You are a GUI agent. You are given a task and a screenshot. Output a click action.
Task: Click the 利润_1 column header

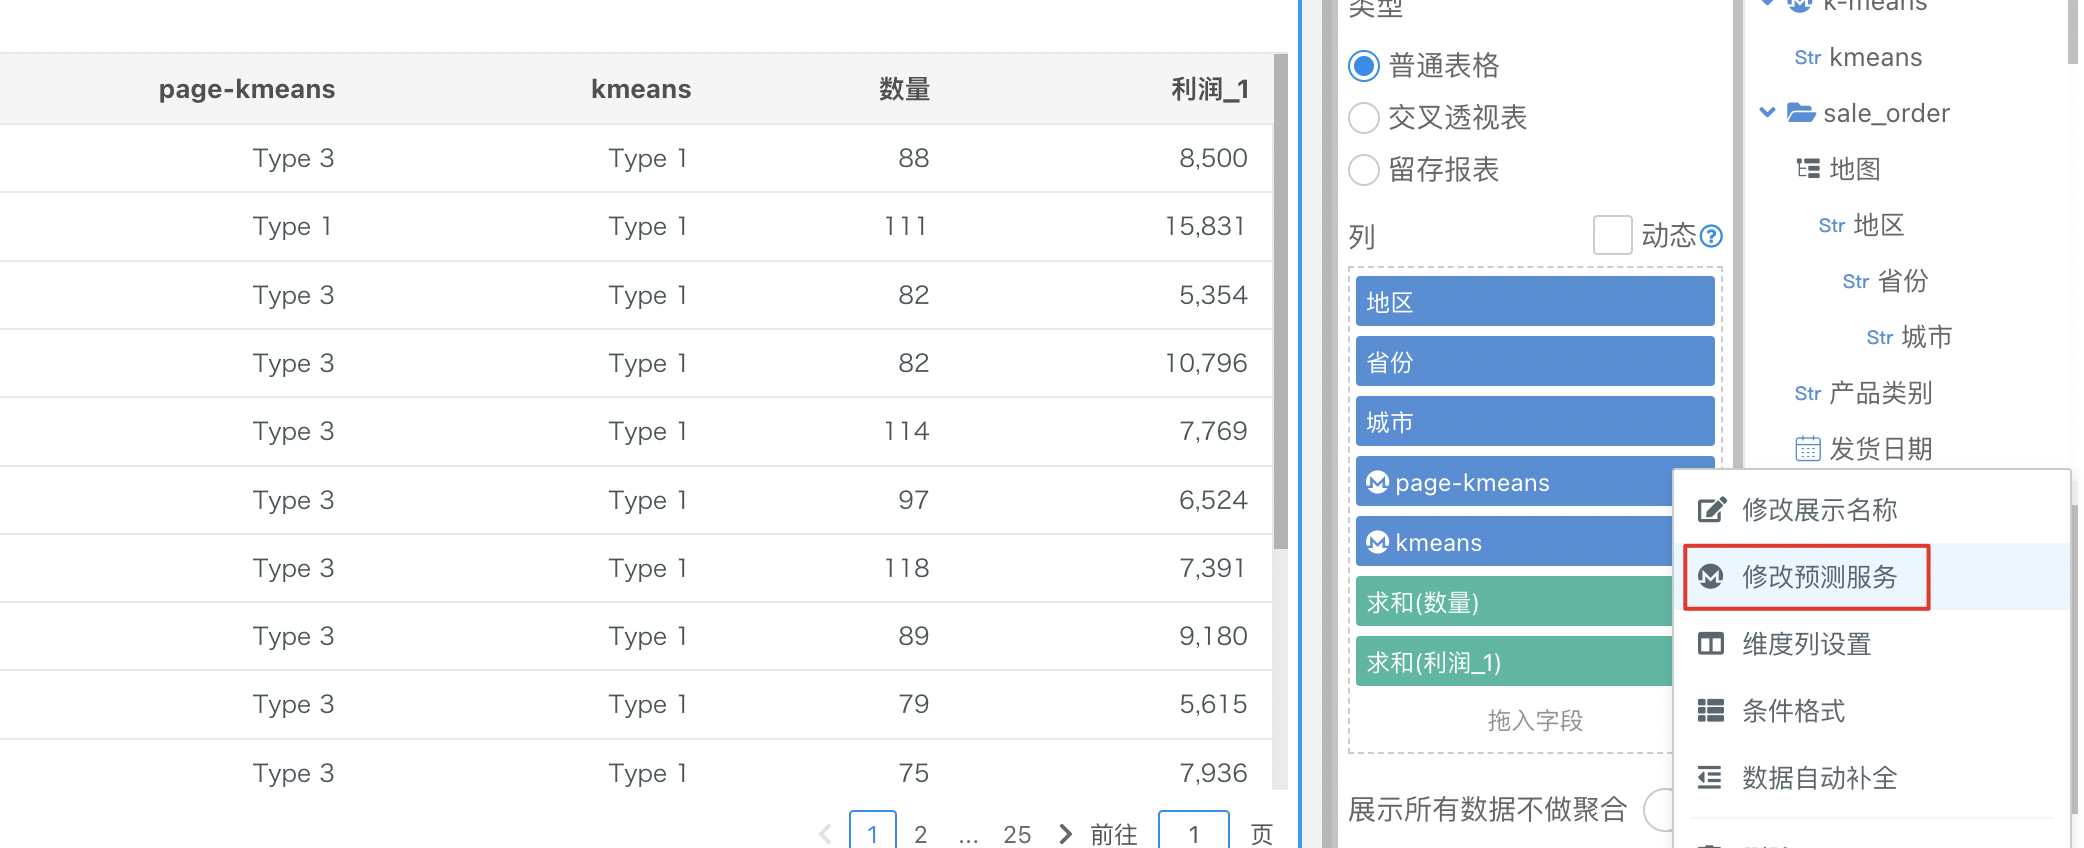coord(1210,89)
